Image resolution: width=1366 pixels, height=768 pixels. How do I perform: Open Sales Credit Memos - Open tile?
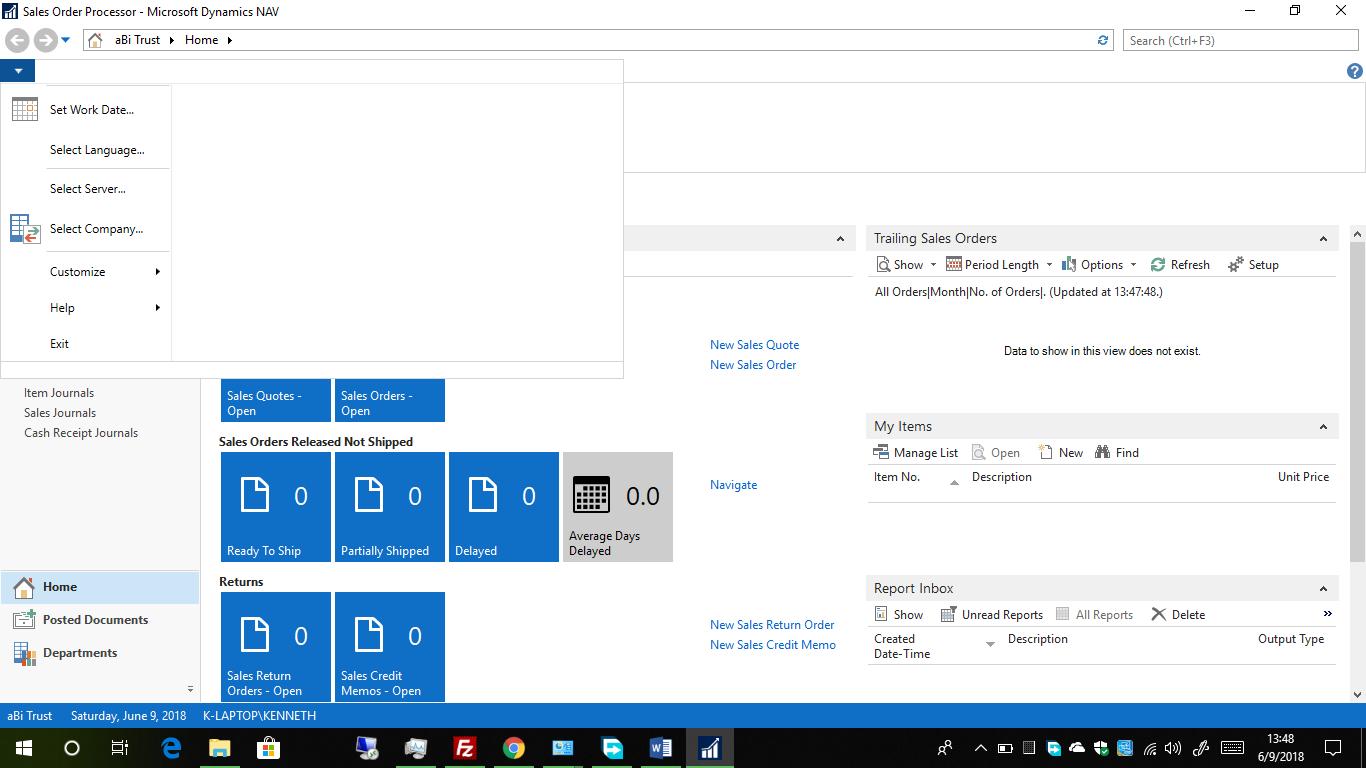click(x=390, y=647)
